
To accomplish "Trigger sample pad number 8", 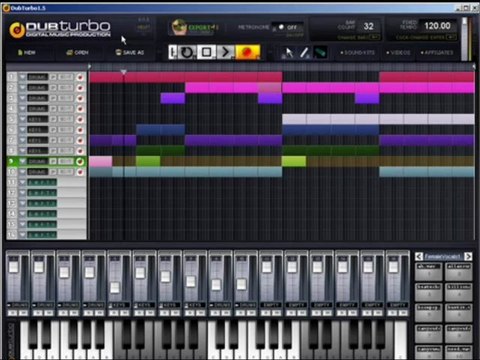I will point(459,334).
